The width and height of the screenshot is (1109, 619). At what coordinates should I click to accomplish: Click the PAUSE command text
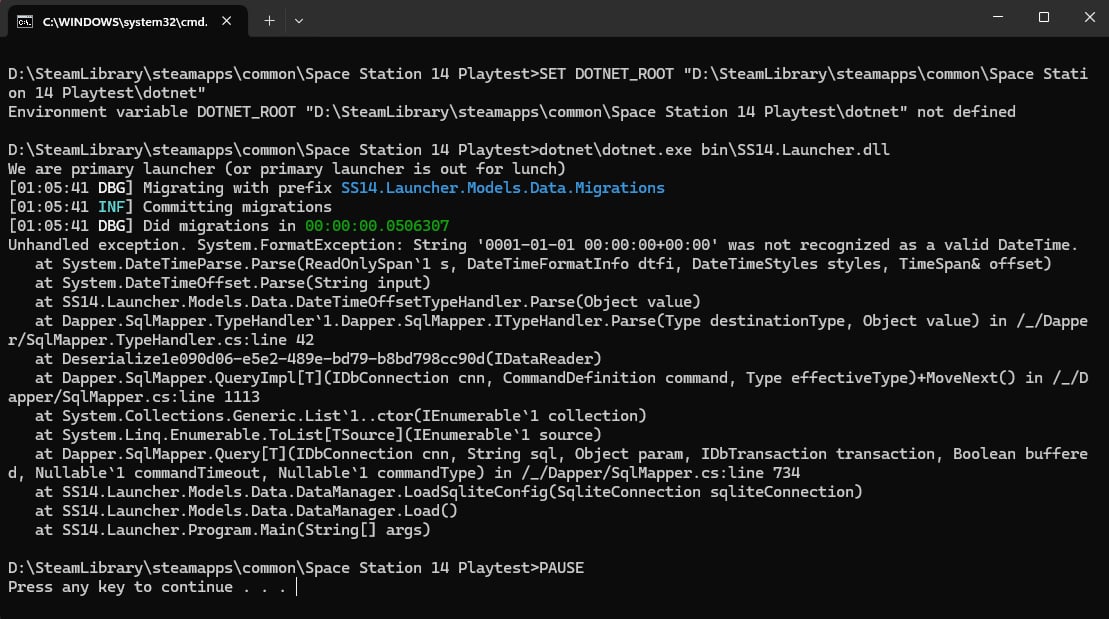pyautogui.click(x=562, y=568)
